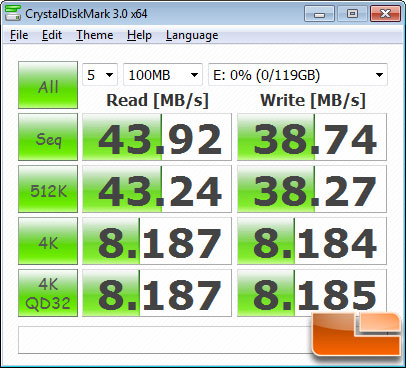Viewport: 406px width, 368px height.
Task: Click the 4K read result 8.187
Action: coord(157,241)
